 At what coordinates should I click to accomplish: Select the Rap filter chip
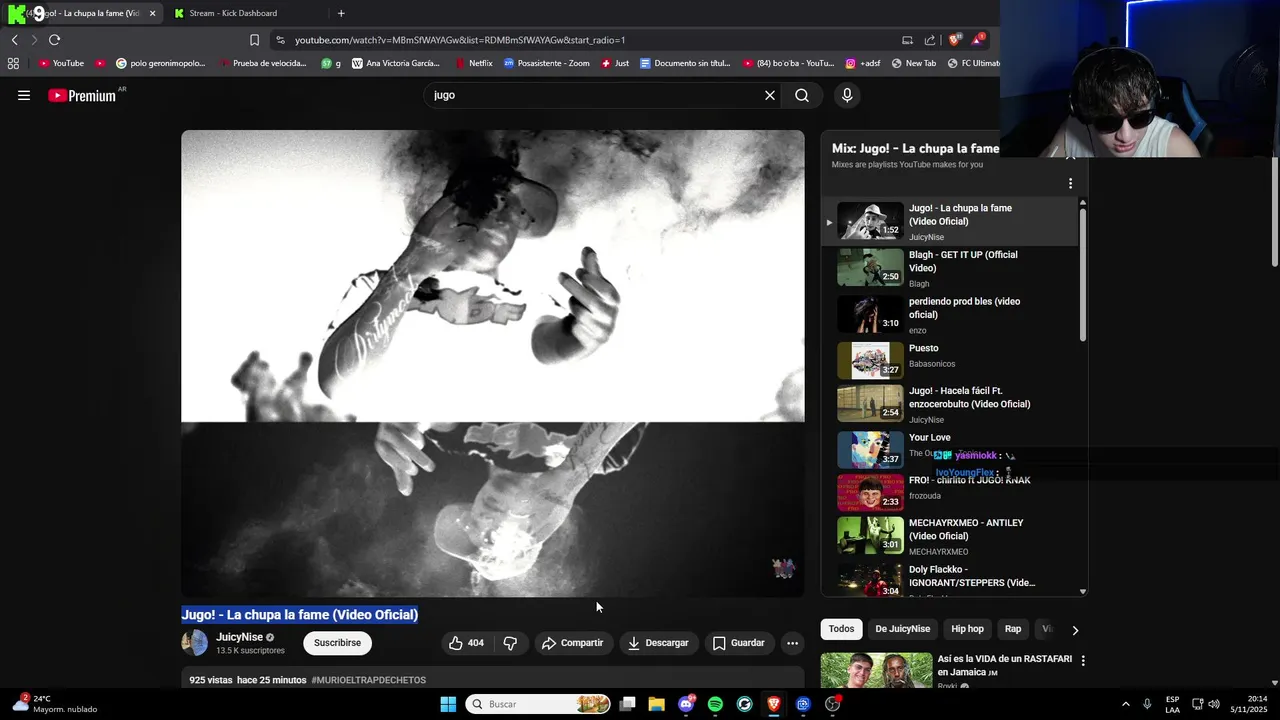1013,629
